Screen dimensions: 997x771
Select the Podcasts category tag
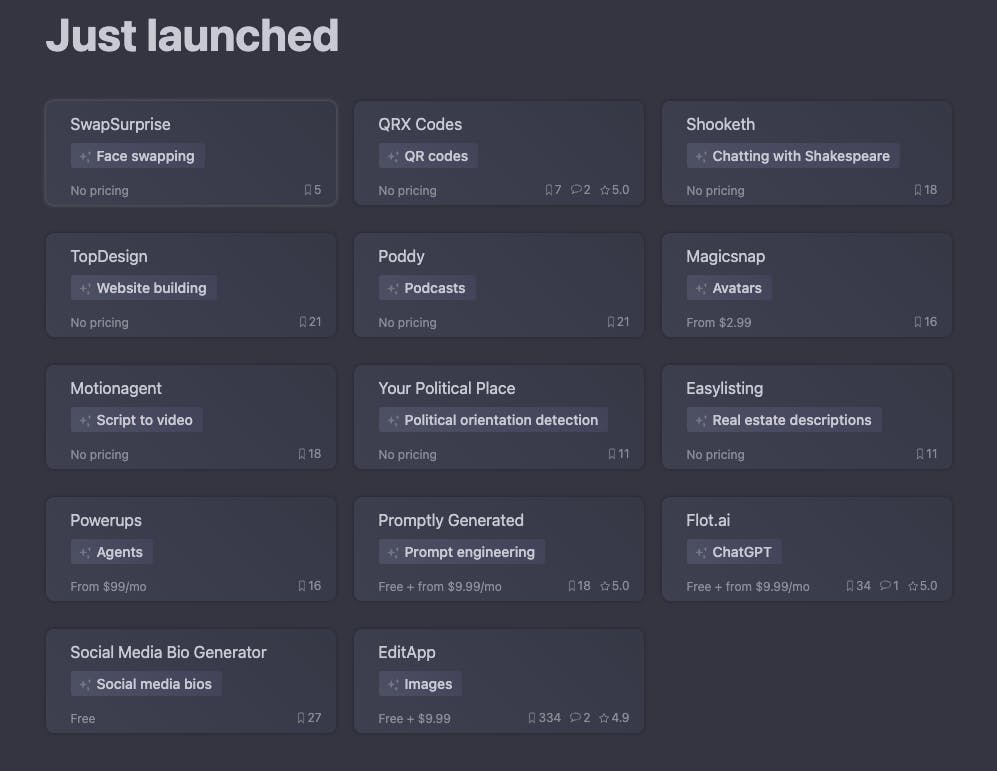(x=427, y=288)
